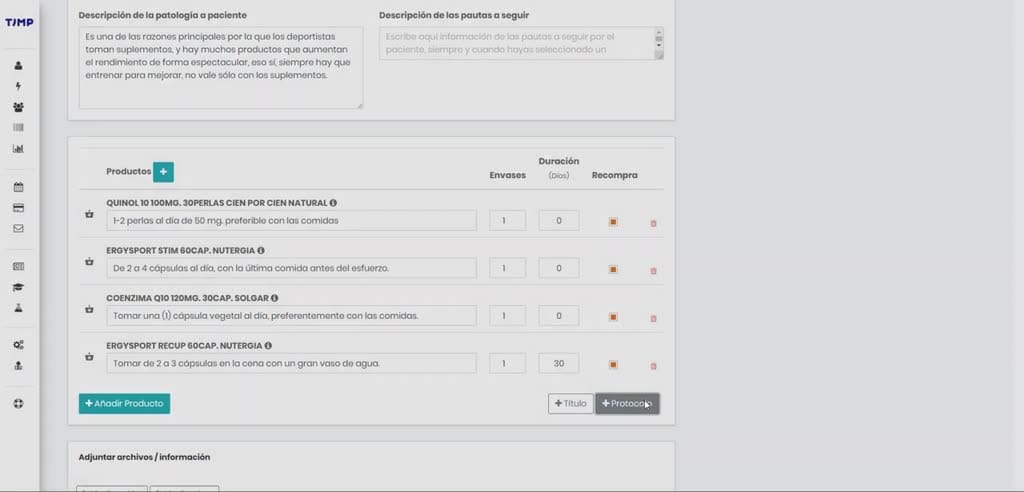Screen dimensions: 1024x492
Task: Open the bar chart statistics icon
Action: click(18, 148)
